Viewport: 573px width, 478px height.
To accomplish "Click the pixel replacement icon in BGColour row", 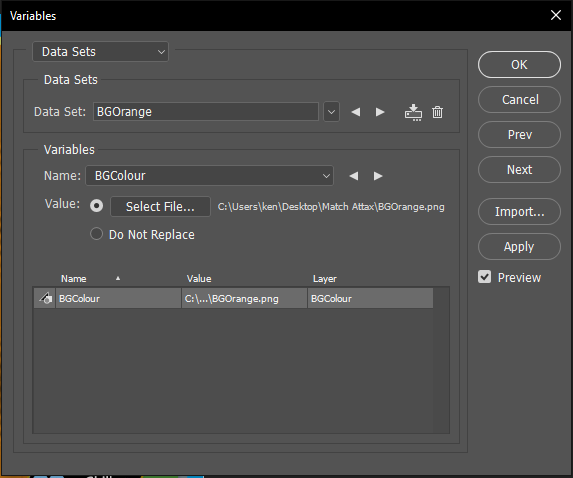I will coord(45,298).
